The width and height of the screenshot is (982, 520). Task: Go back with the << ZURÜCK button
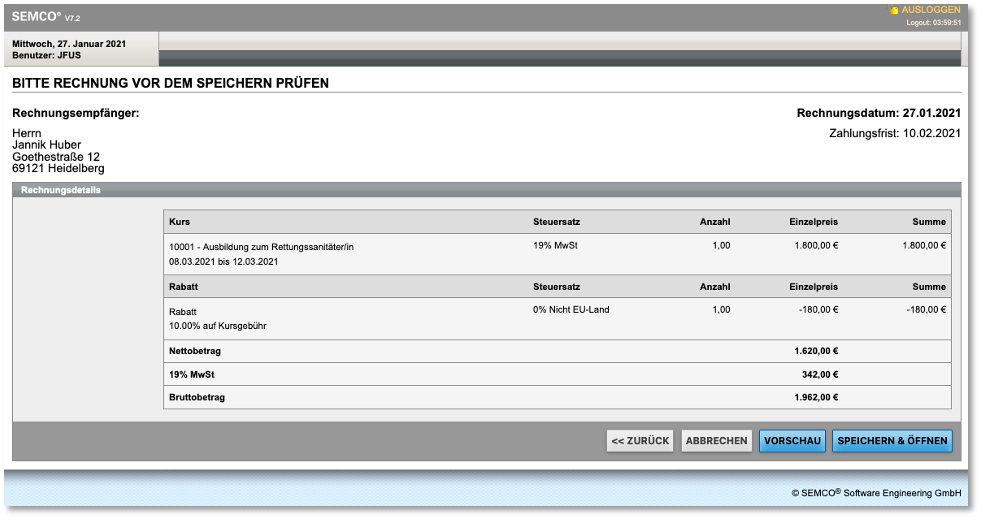(x=640, y=441)
